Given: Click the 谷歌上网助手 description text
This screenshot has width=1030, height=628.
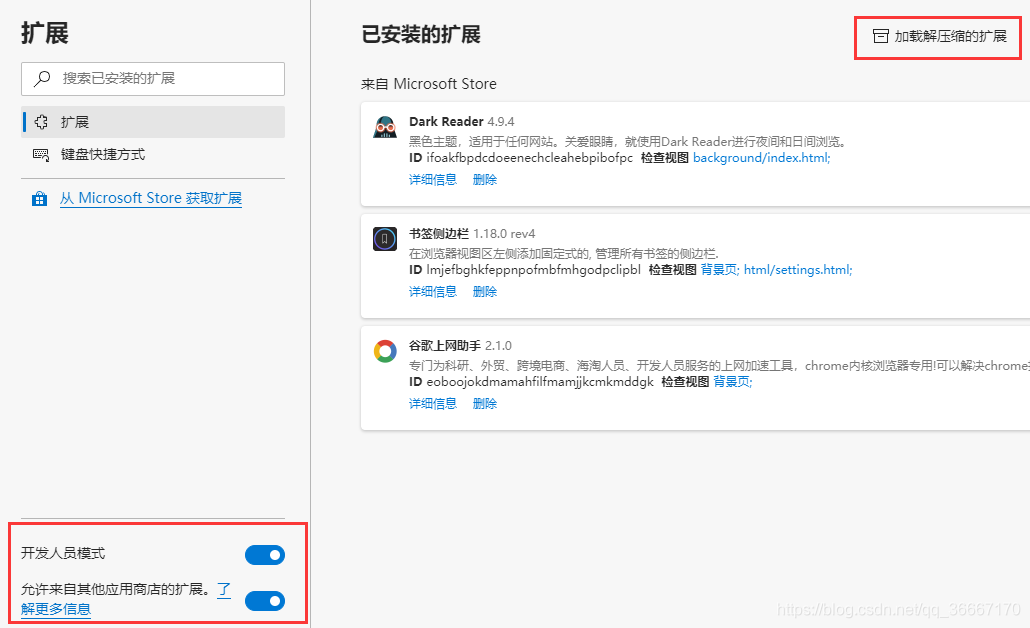Looking at the screenshot, I should (x=719, y=365).
